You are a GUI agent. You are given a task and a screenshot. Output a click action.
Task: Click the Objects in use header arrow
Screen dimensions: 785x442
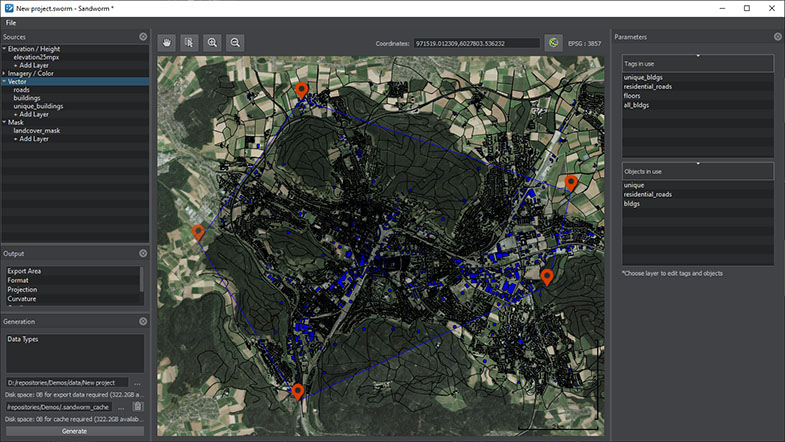698,163
